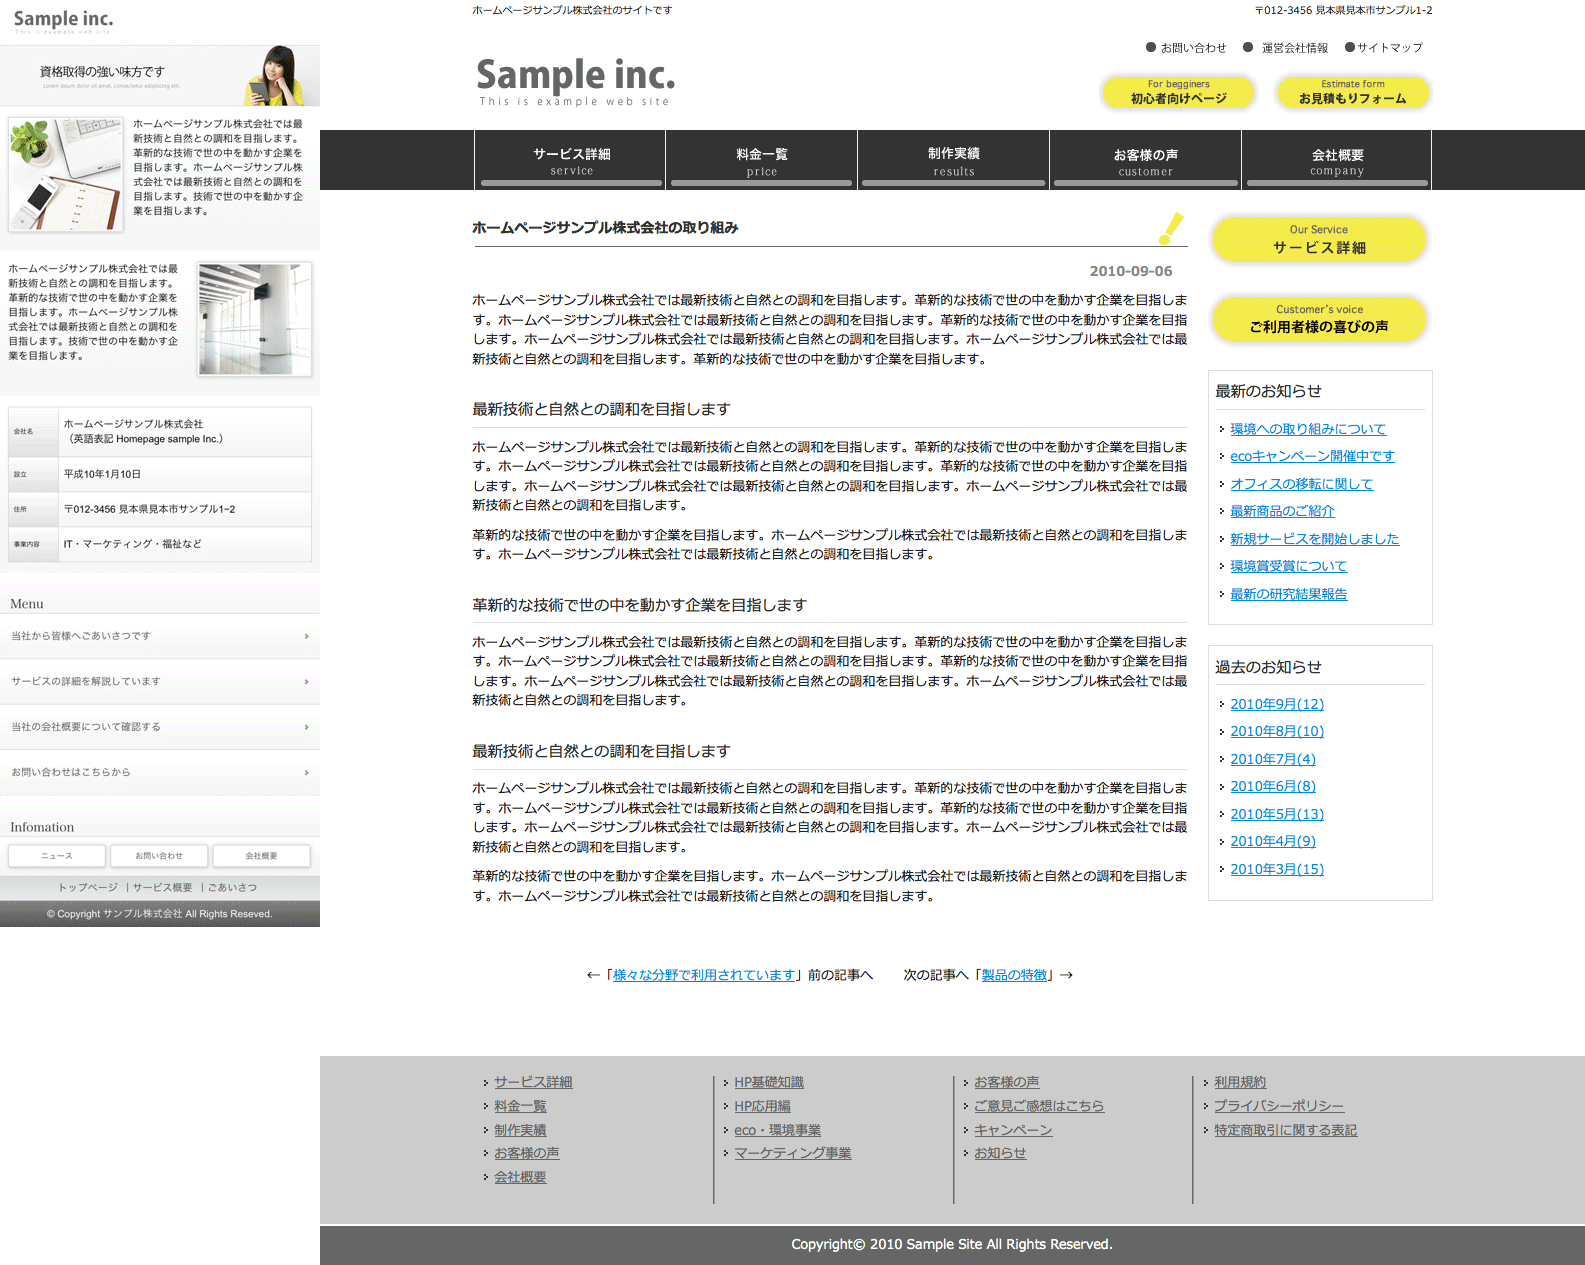
Task: Open the 環境への取り組みについて news link
Action: 1307,429
